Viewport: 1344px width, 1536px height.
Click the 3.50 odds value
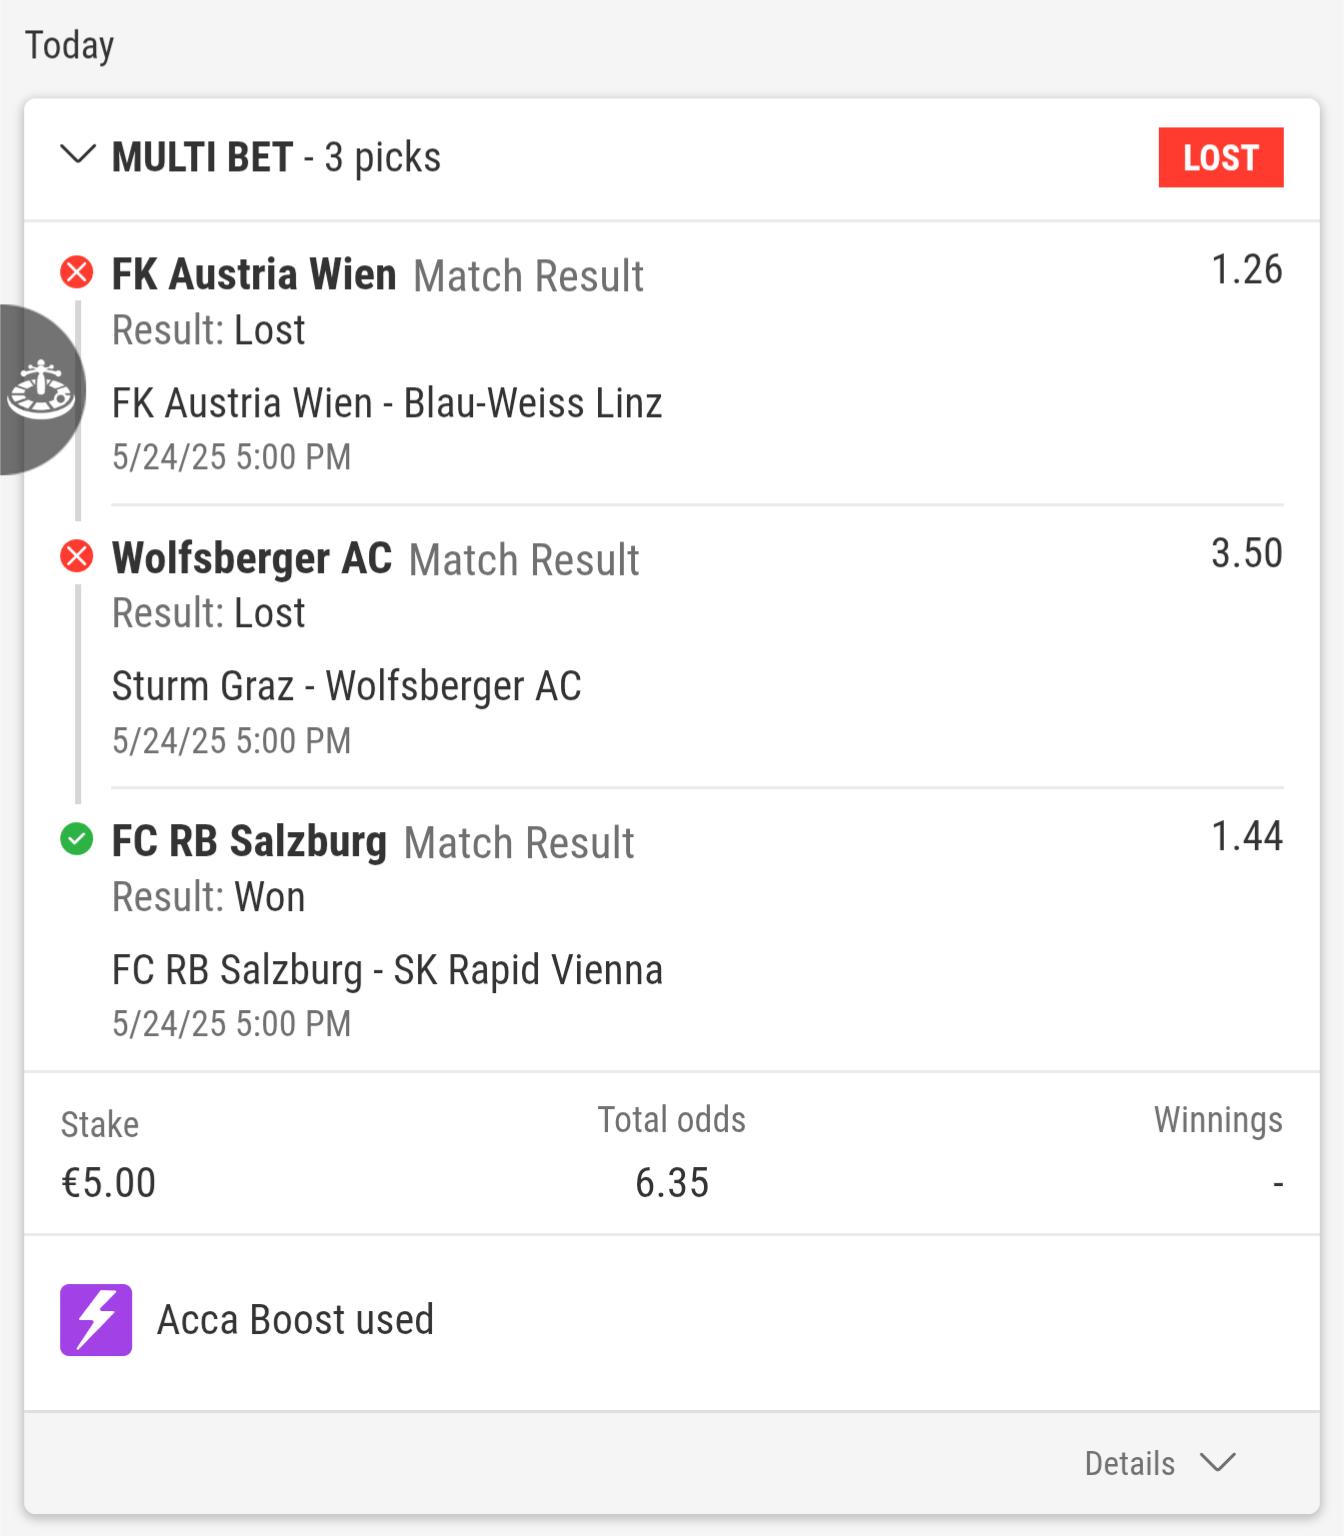click(x=1246, y=553)
